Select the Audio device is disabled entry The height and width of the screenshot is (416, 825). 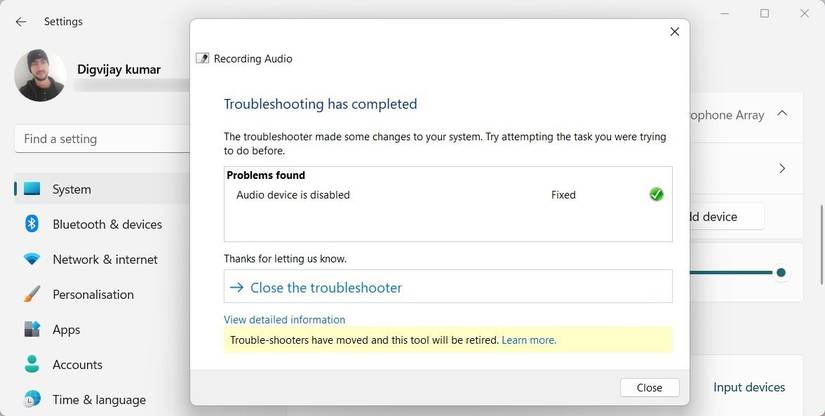pyautogui.click(x=293, y=195)
